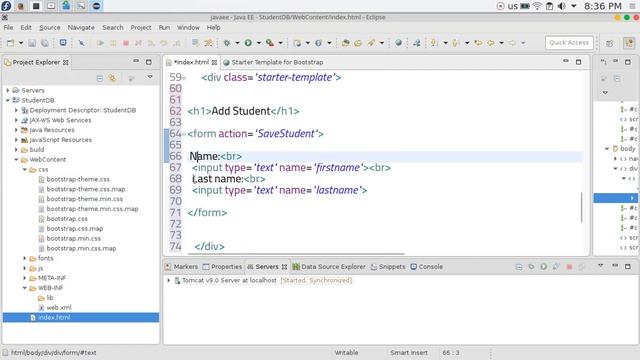Screen dimensions: 640x360
Task: Open the Navigate menu
Action: 81,27
